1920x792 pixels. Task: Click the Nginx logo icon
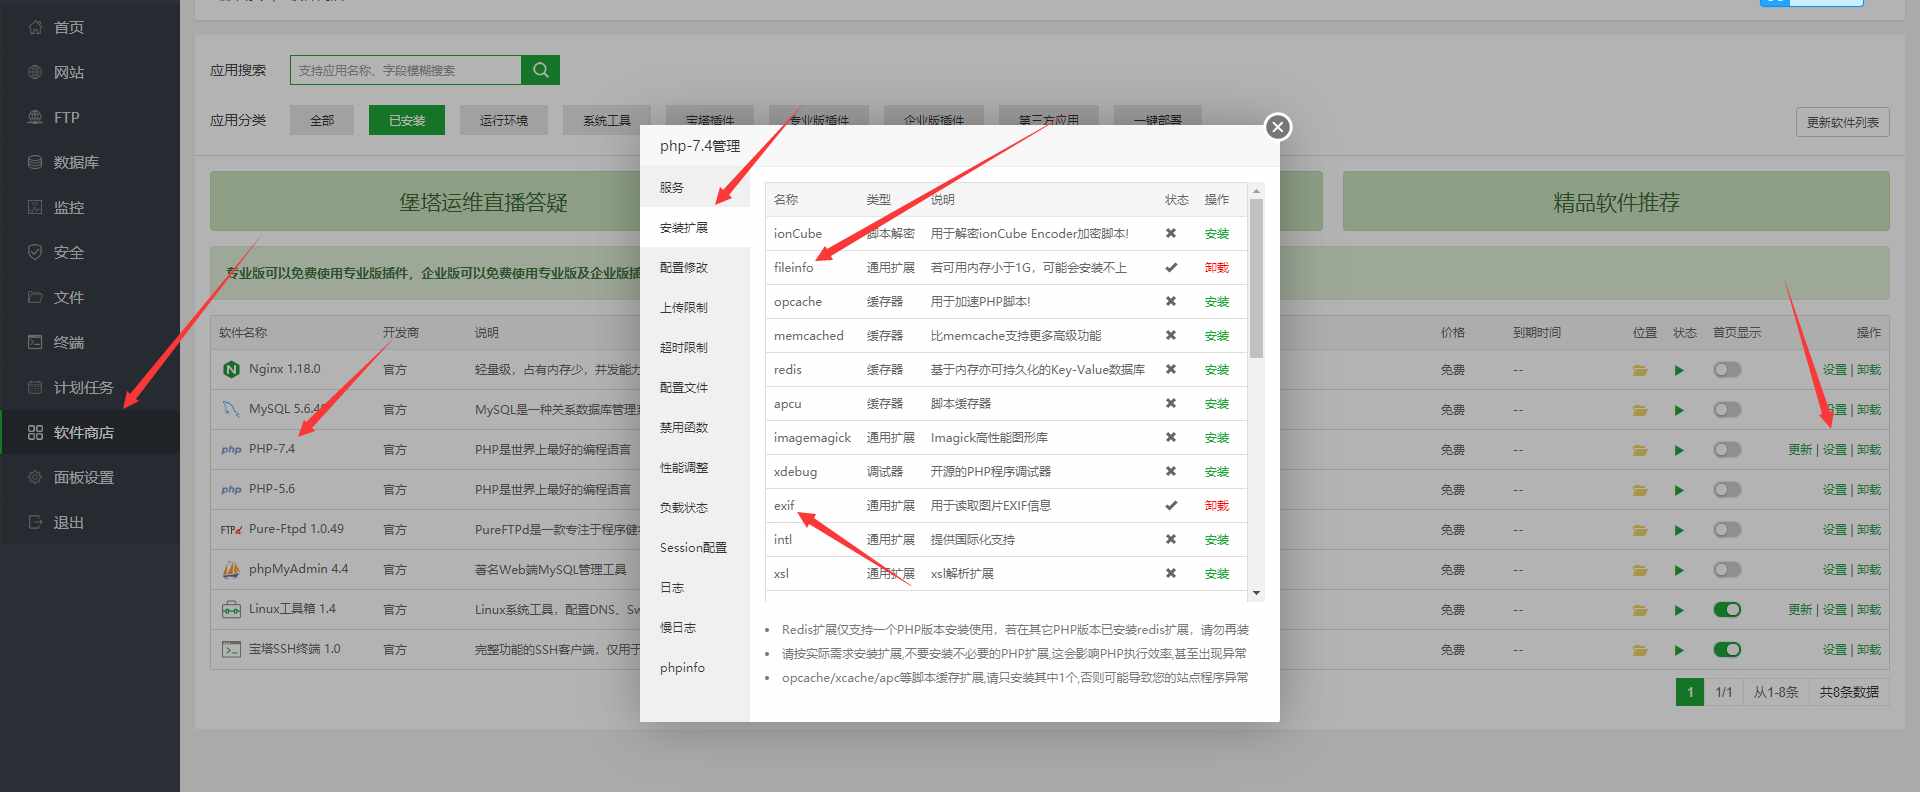[x=231, y=369]
